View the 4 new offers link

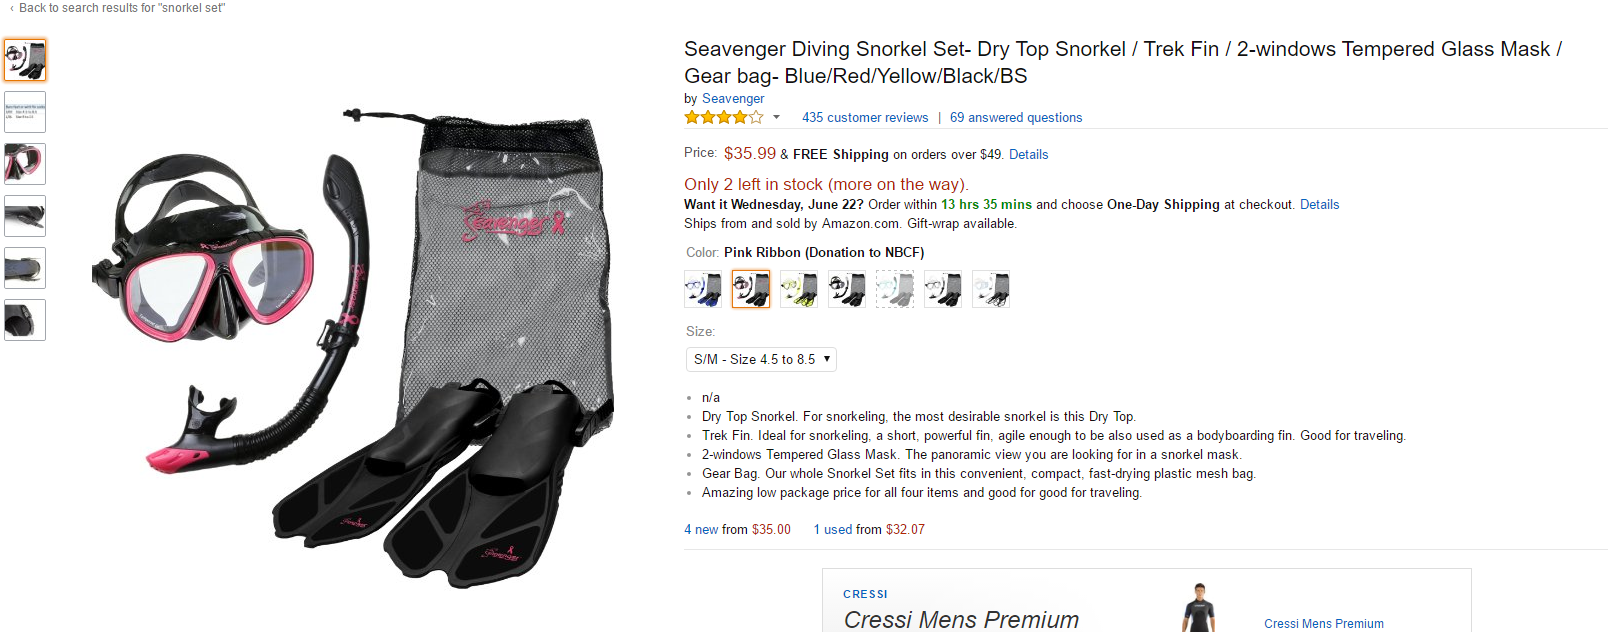pos(701,530)
